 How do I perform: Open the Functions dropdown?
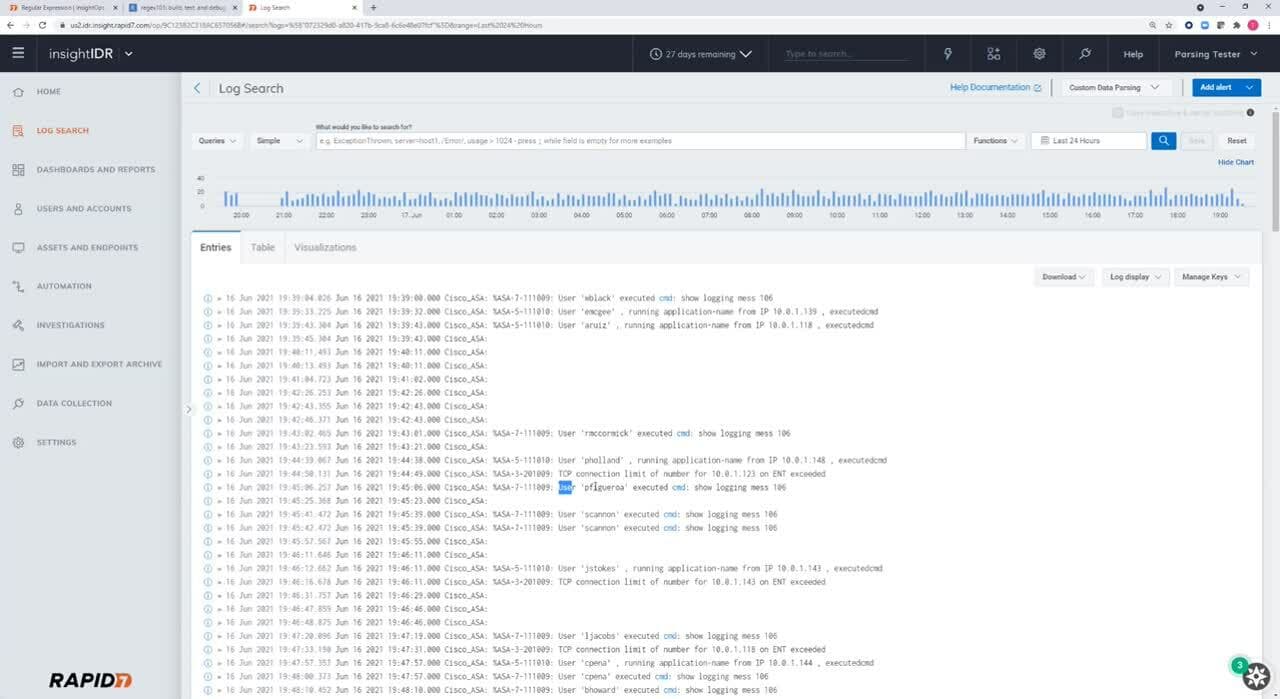996,141
